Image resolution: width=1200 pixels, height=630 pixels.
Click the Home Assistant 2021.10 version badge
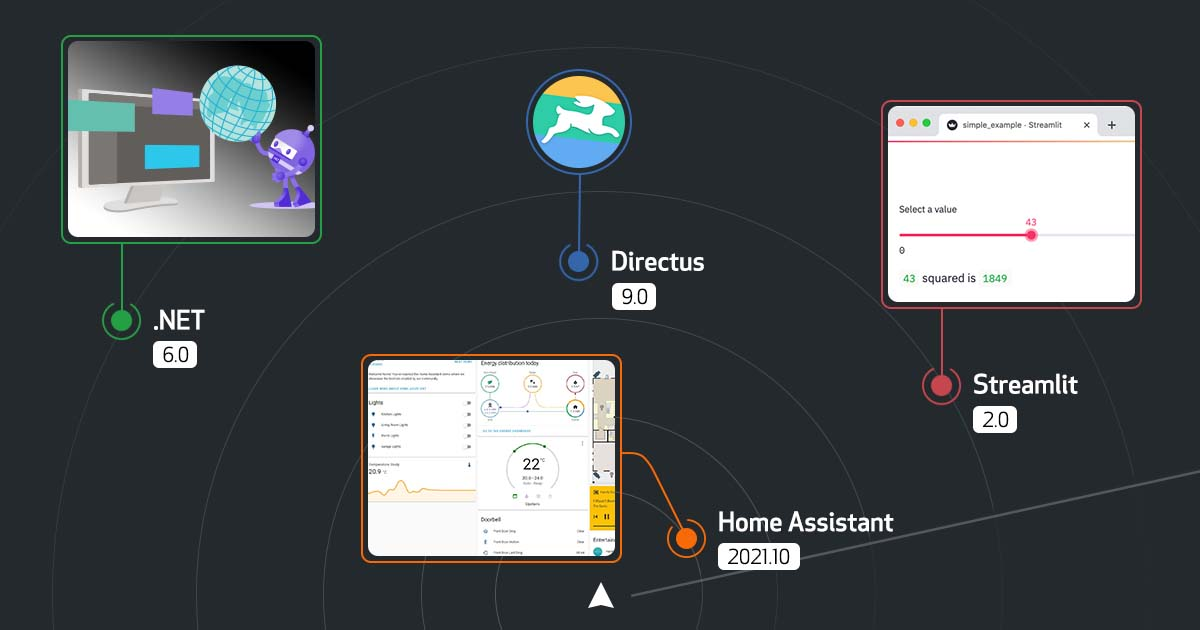[759, 557]
